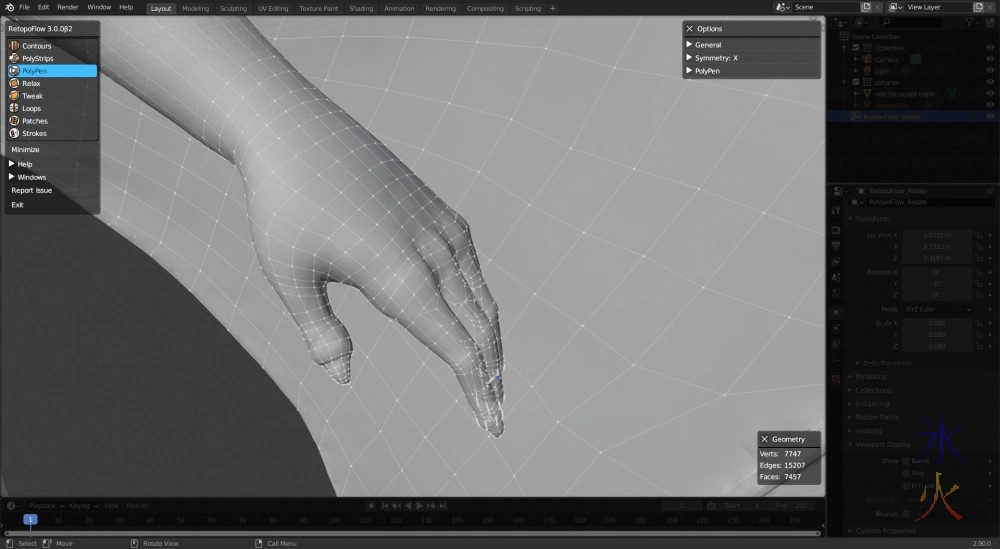Open the Render menu

coord(68,7)
